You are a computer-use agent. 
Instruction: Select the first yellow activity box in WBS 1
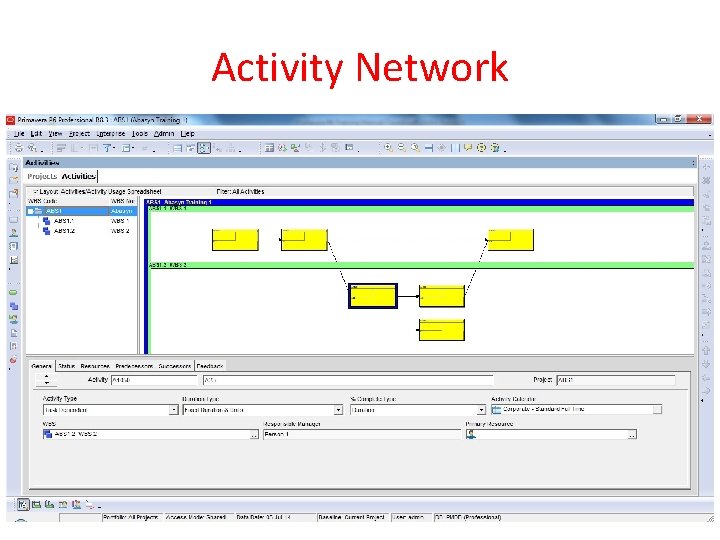235,240
